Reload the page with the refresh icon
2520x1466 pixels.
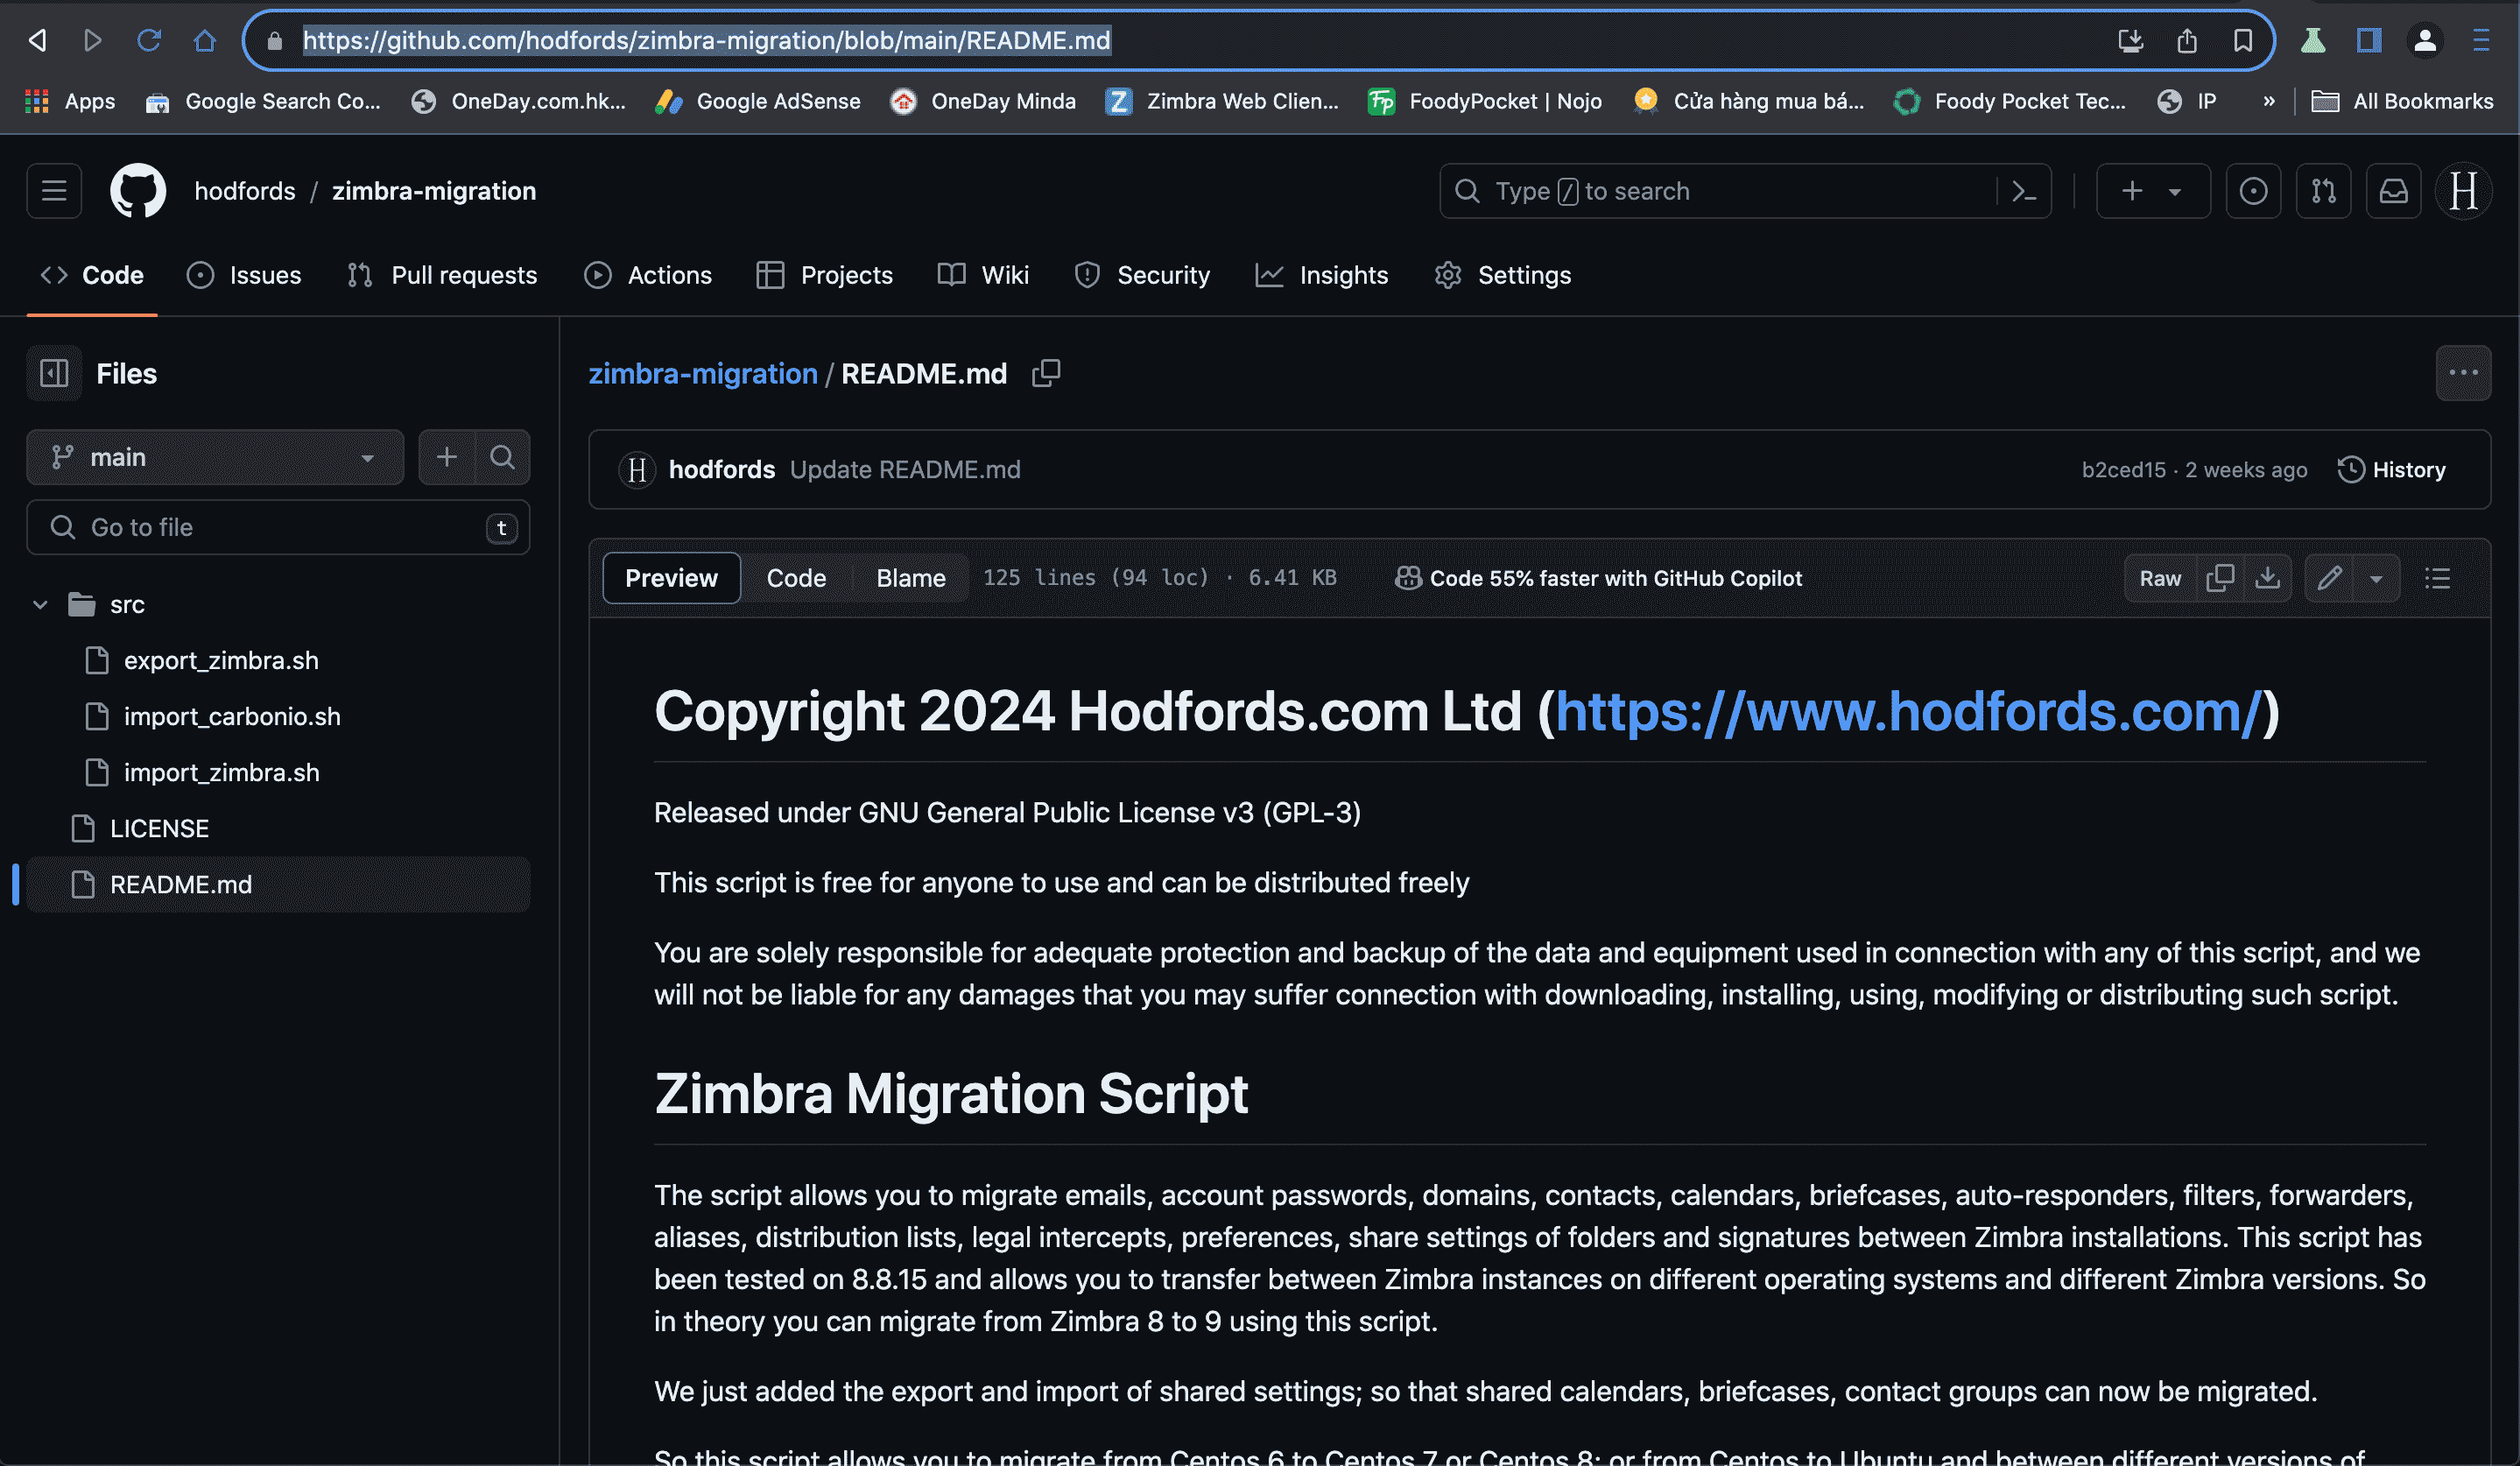(149, 40)
